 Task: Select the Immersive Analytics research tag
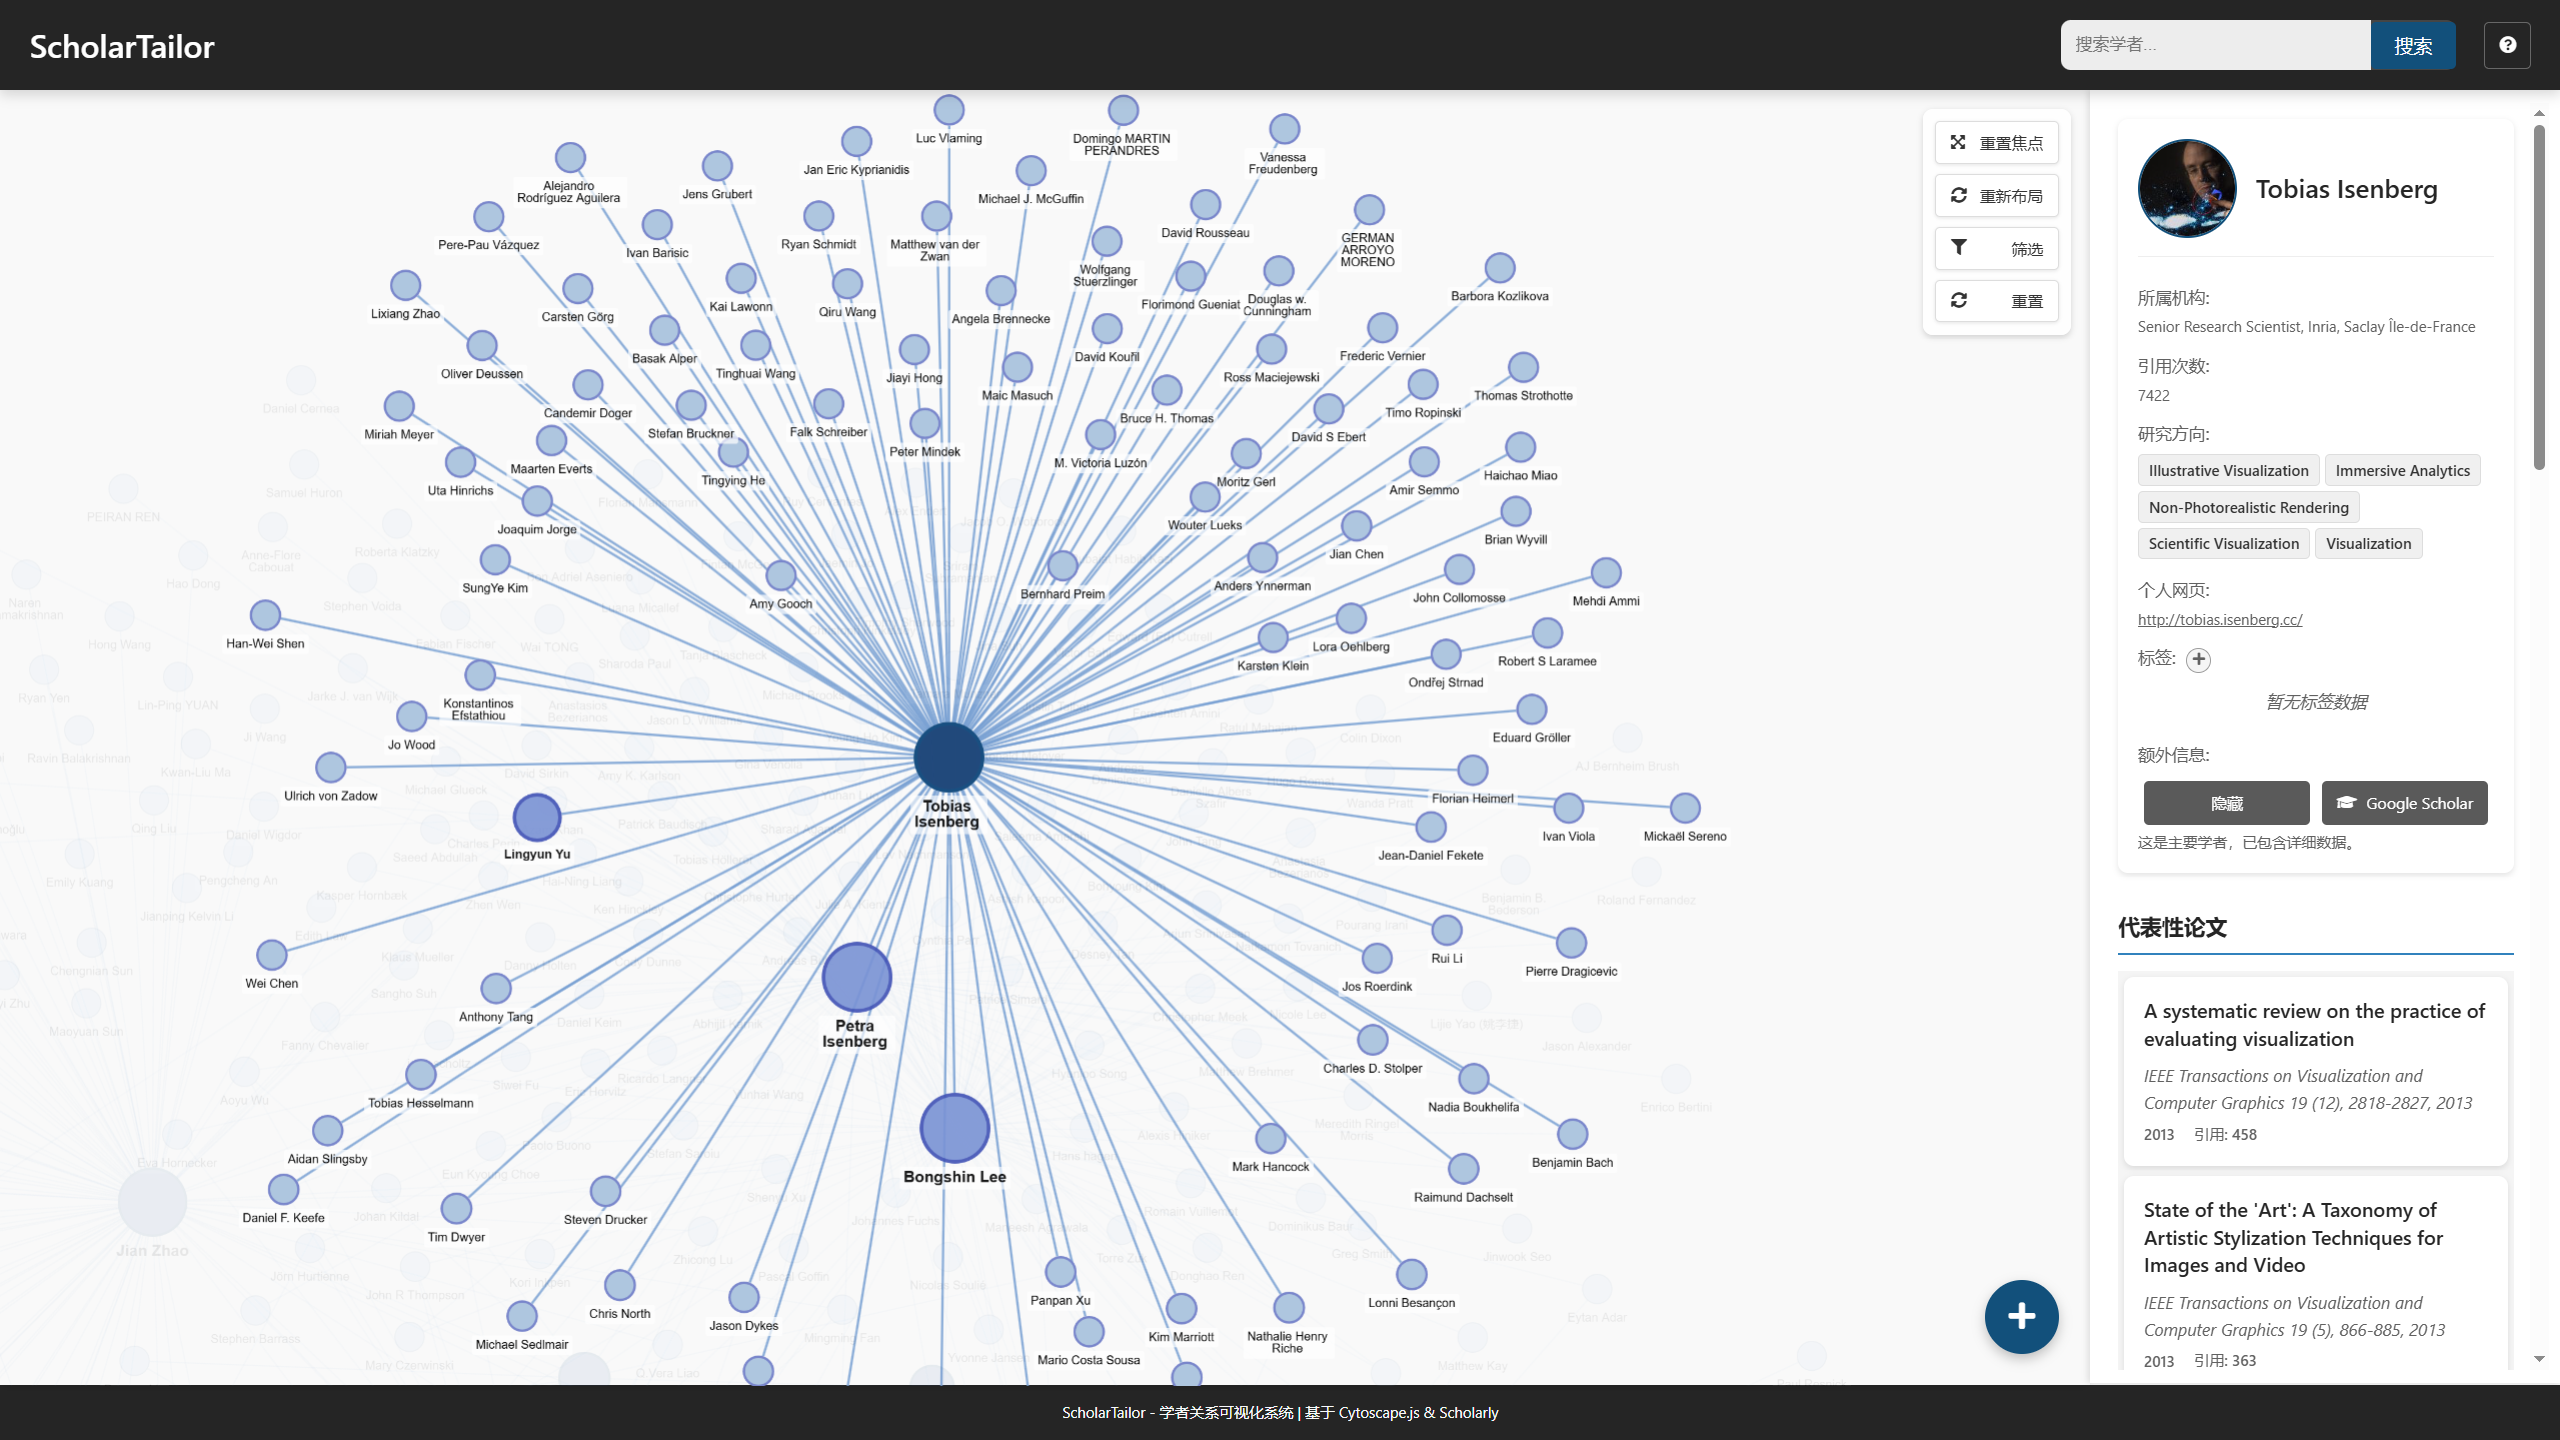pos(2402,471)
